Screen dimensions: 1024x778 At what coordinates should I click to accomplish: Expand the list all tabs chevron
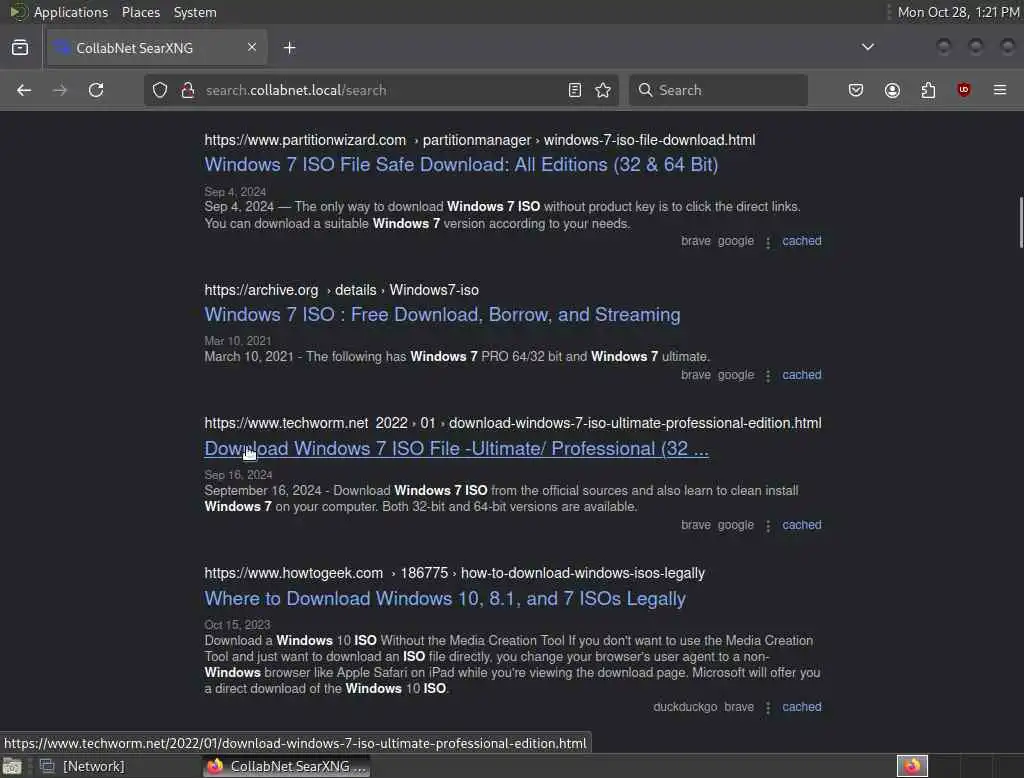coord(867,47)
